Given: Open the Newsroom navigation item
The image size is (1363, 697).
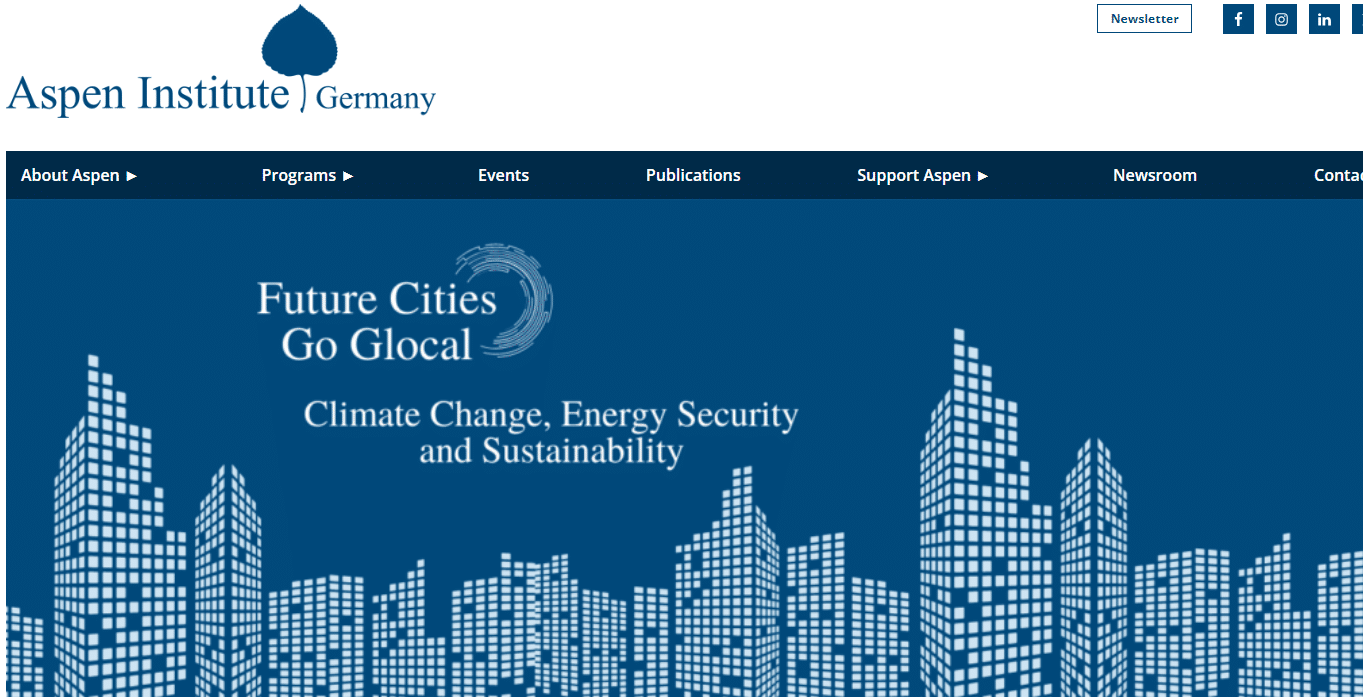Looking at the screenshot, I should coord(1154,175).
